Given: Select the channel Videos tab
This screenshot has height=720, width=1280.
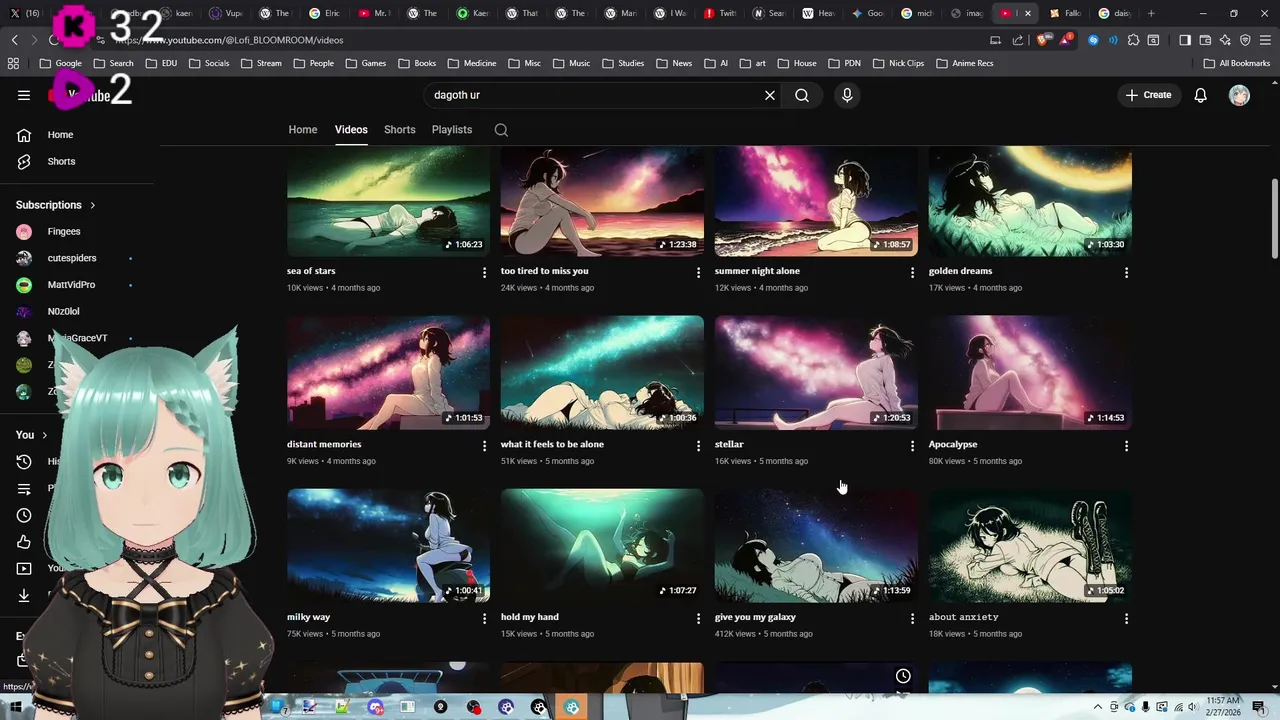Looking at the screenshot, I should (x=351, y=130).
